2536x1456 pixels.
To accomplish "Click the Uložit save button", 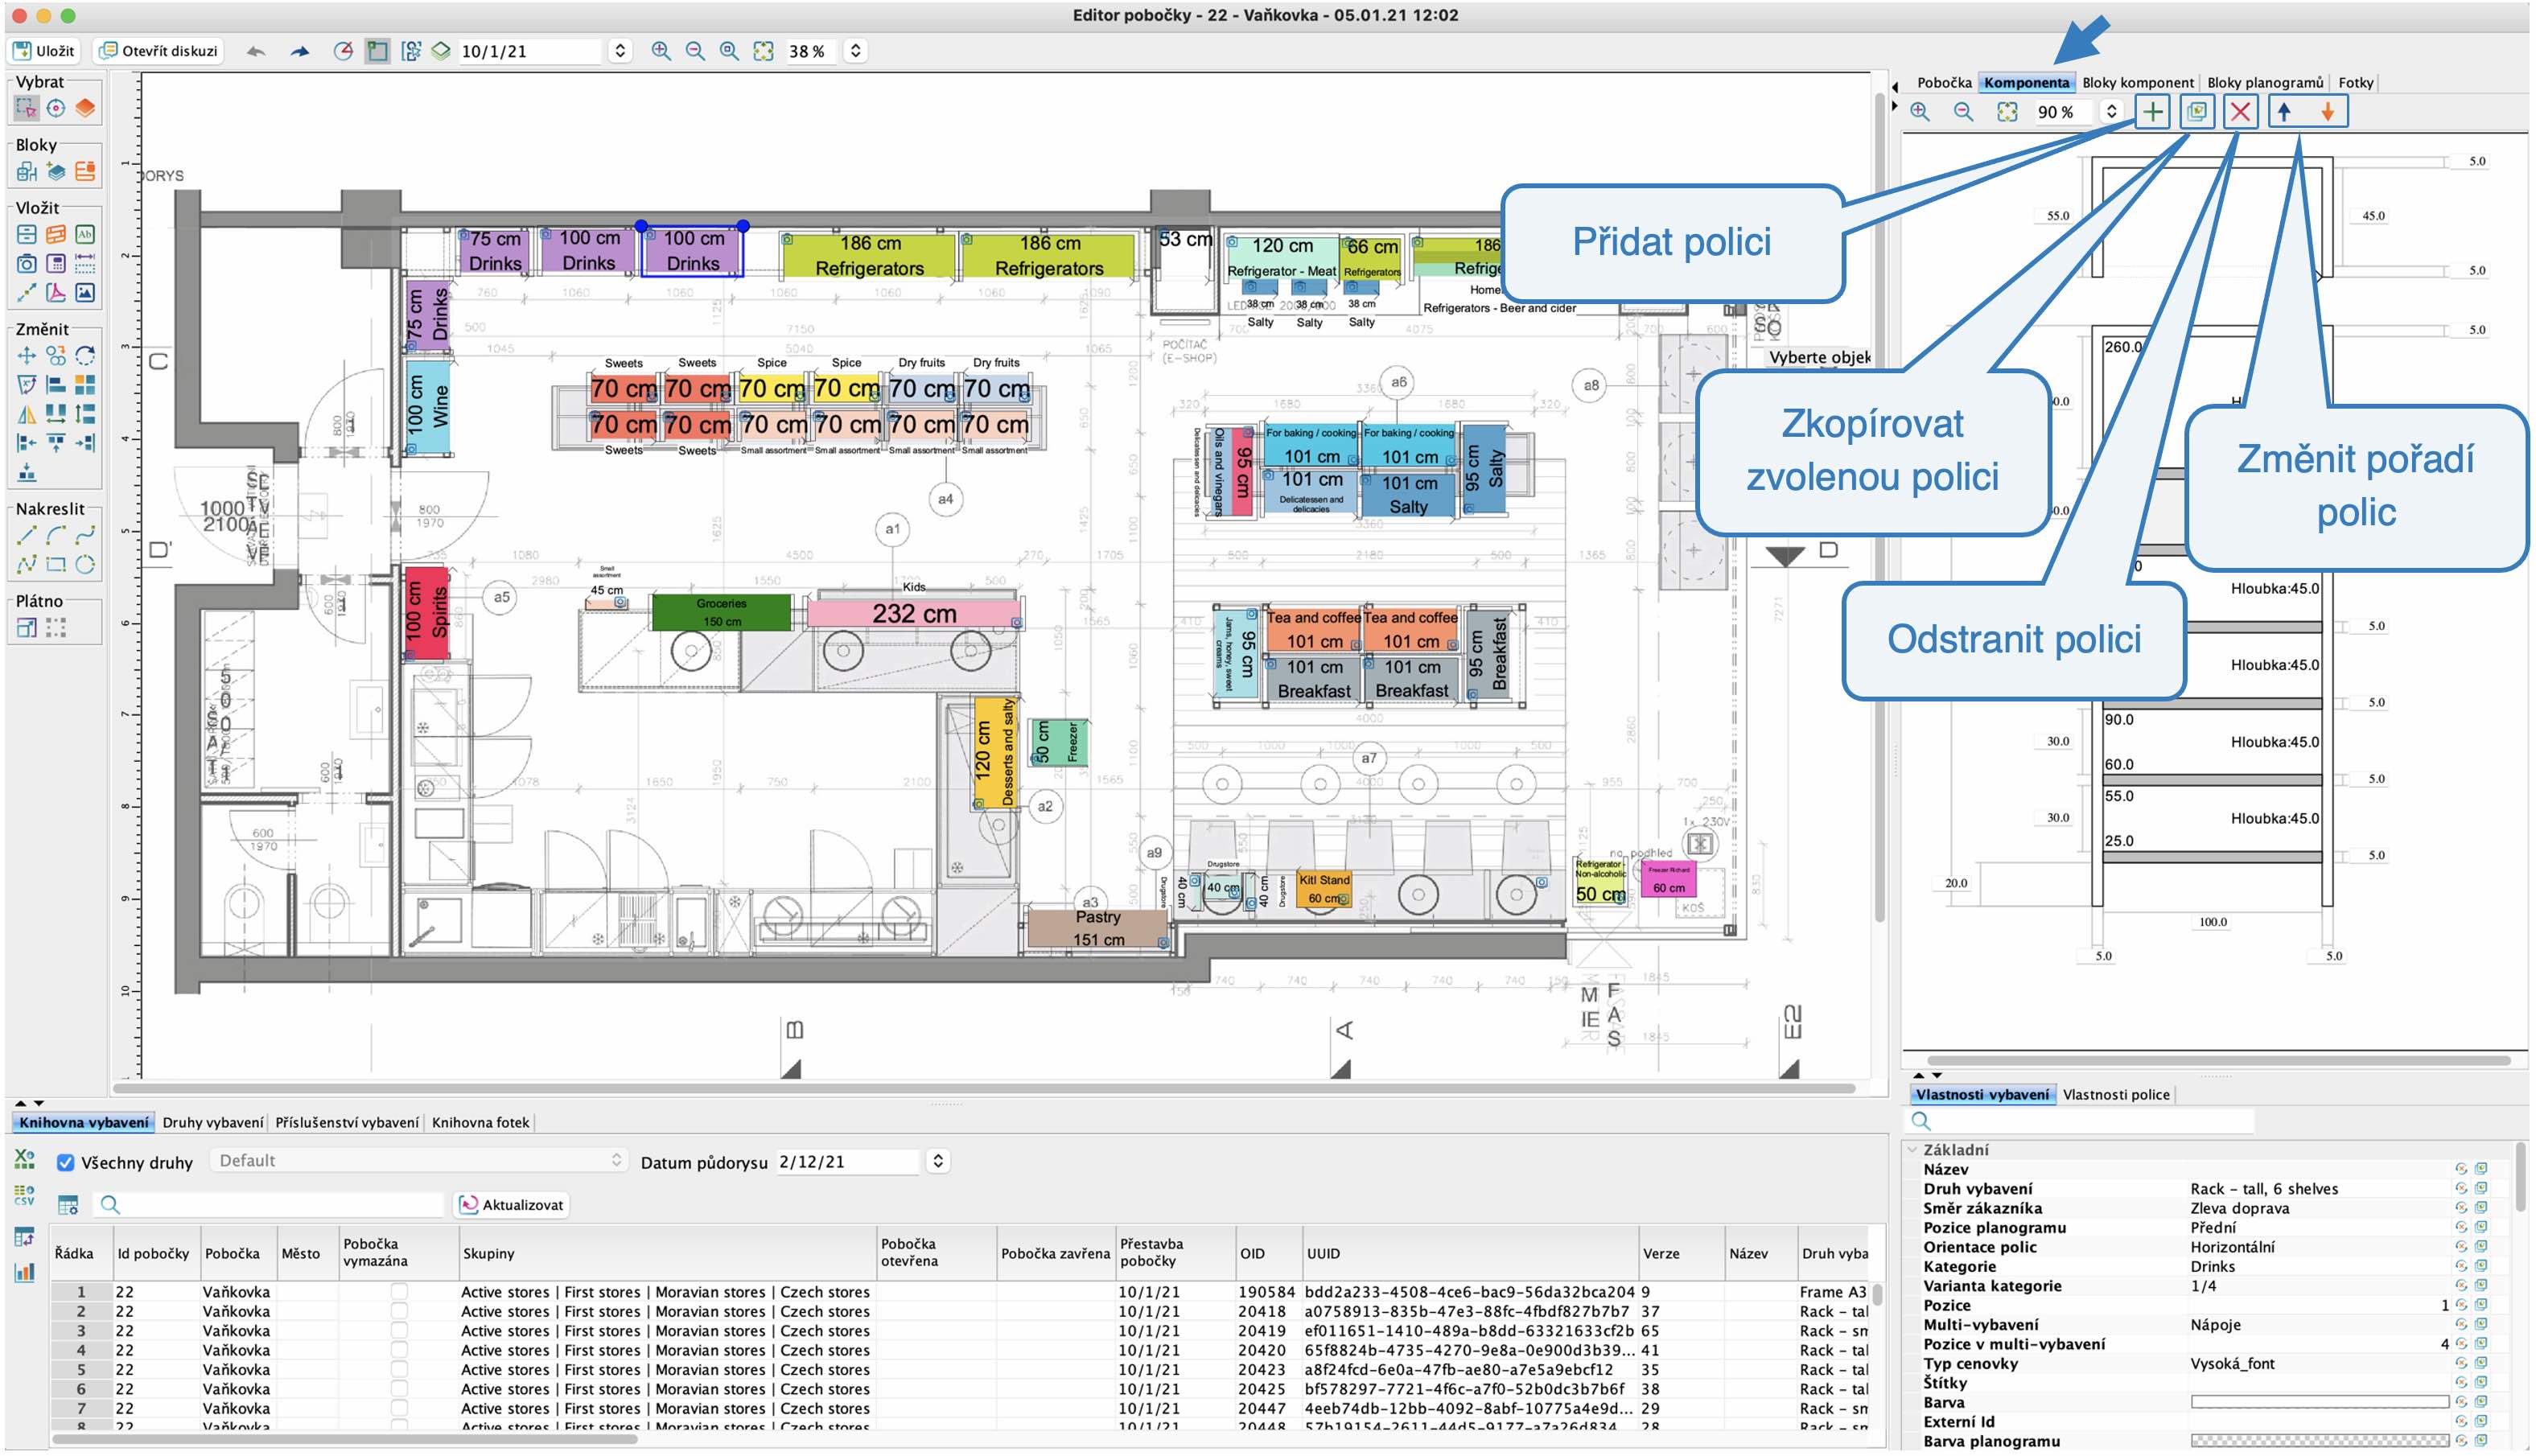I will pos(43,51).
